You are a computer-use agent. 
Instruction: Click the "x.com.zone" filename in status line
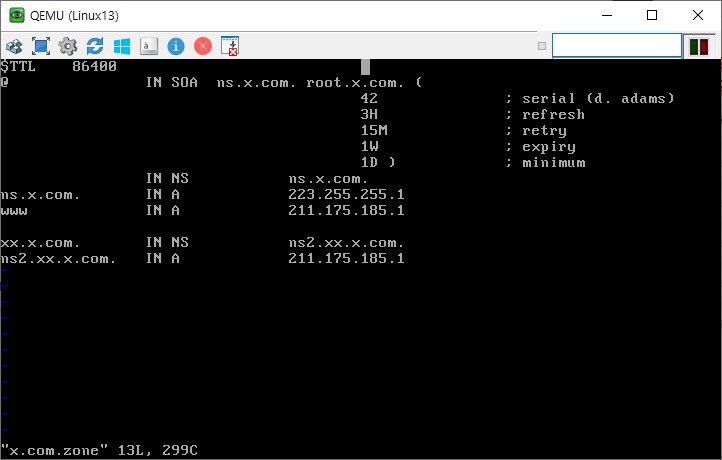[54, 450]
